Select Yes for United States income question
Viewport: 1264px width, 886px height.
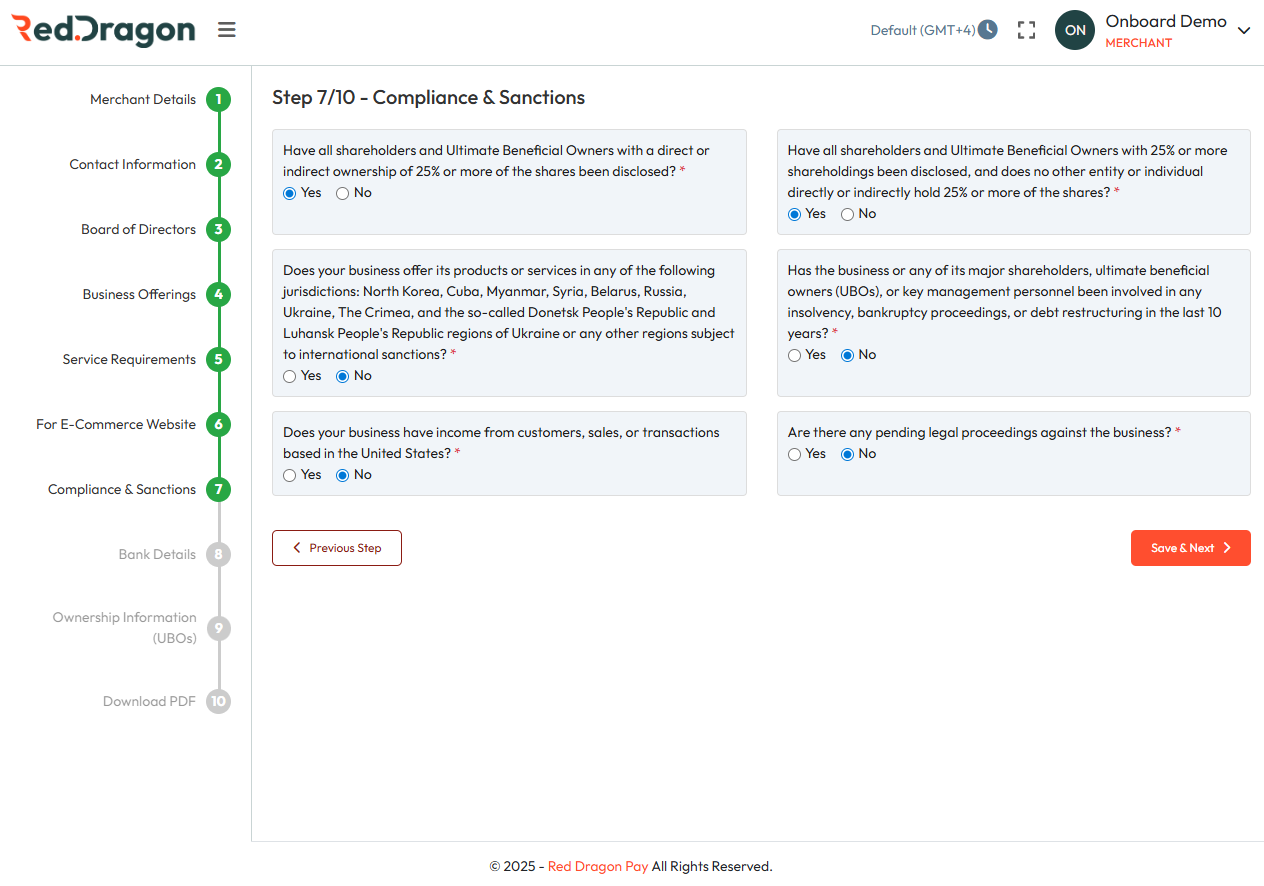click(x=290, y=476)
